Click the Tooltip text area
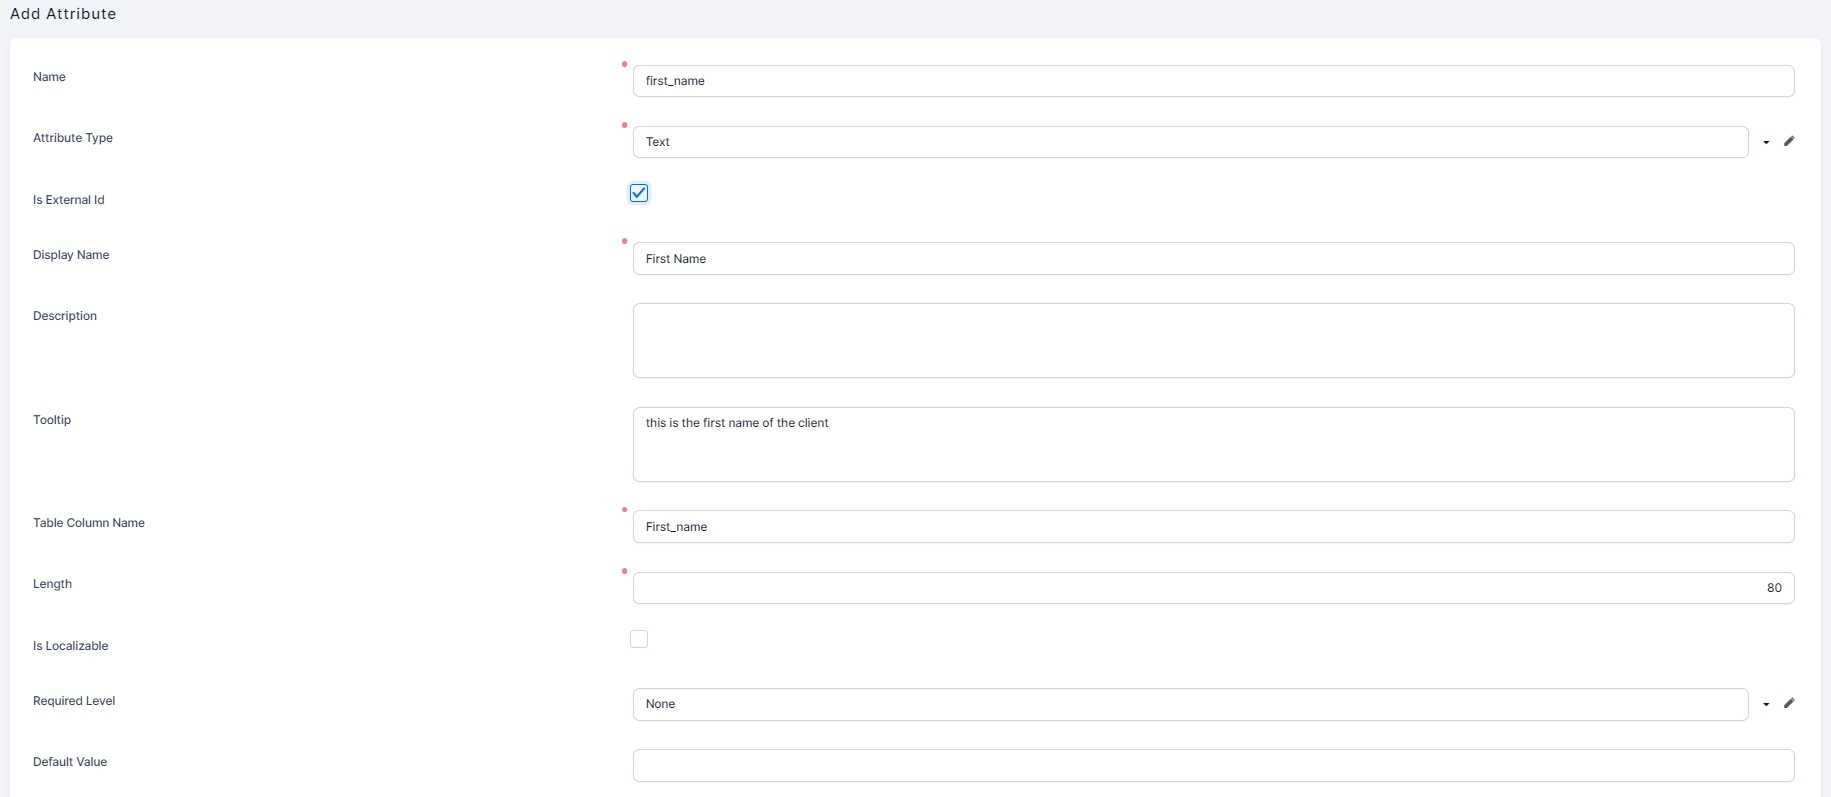This screenshot has width=1831, height=797. click(1213, 444)
